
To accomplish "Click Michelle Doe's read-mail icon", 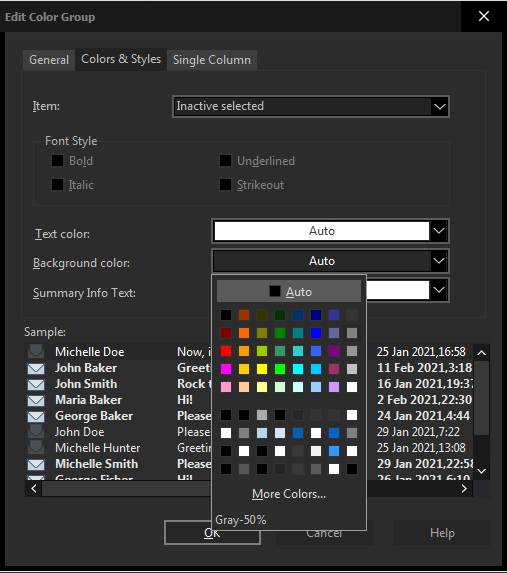I will [x=36, y=352].
